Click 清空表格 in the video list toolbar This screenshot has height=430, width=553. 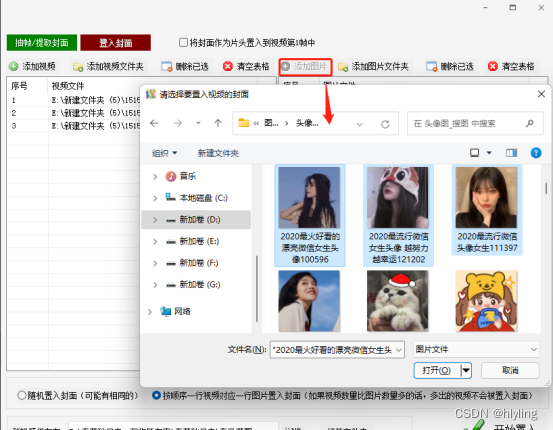point(246,66)
